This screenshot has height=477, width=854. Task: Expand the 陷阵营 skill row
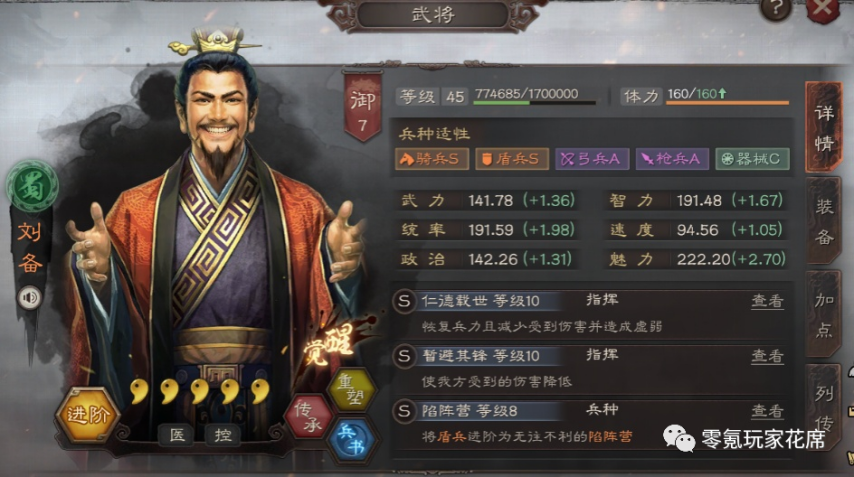pyautogui.click(x=590, y=424)
